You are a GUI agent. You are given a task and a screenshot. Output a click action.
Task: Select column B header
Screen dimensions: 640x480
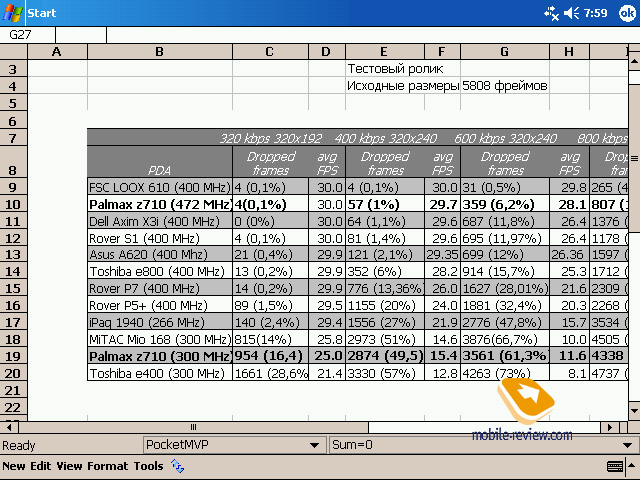tap(159, 52)
